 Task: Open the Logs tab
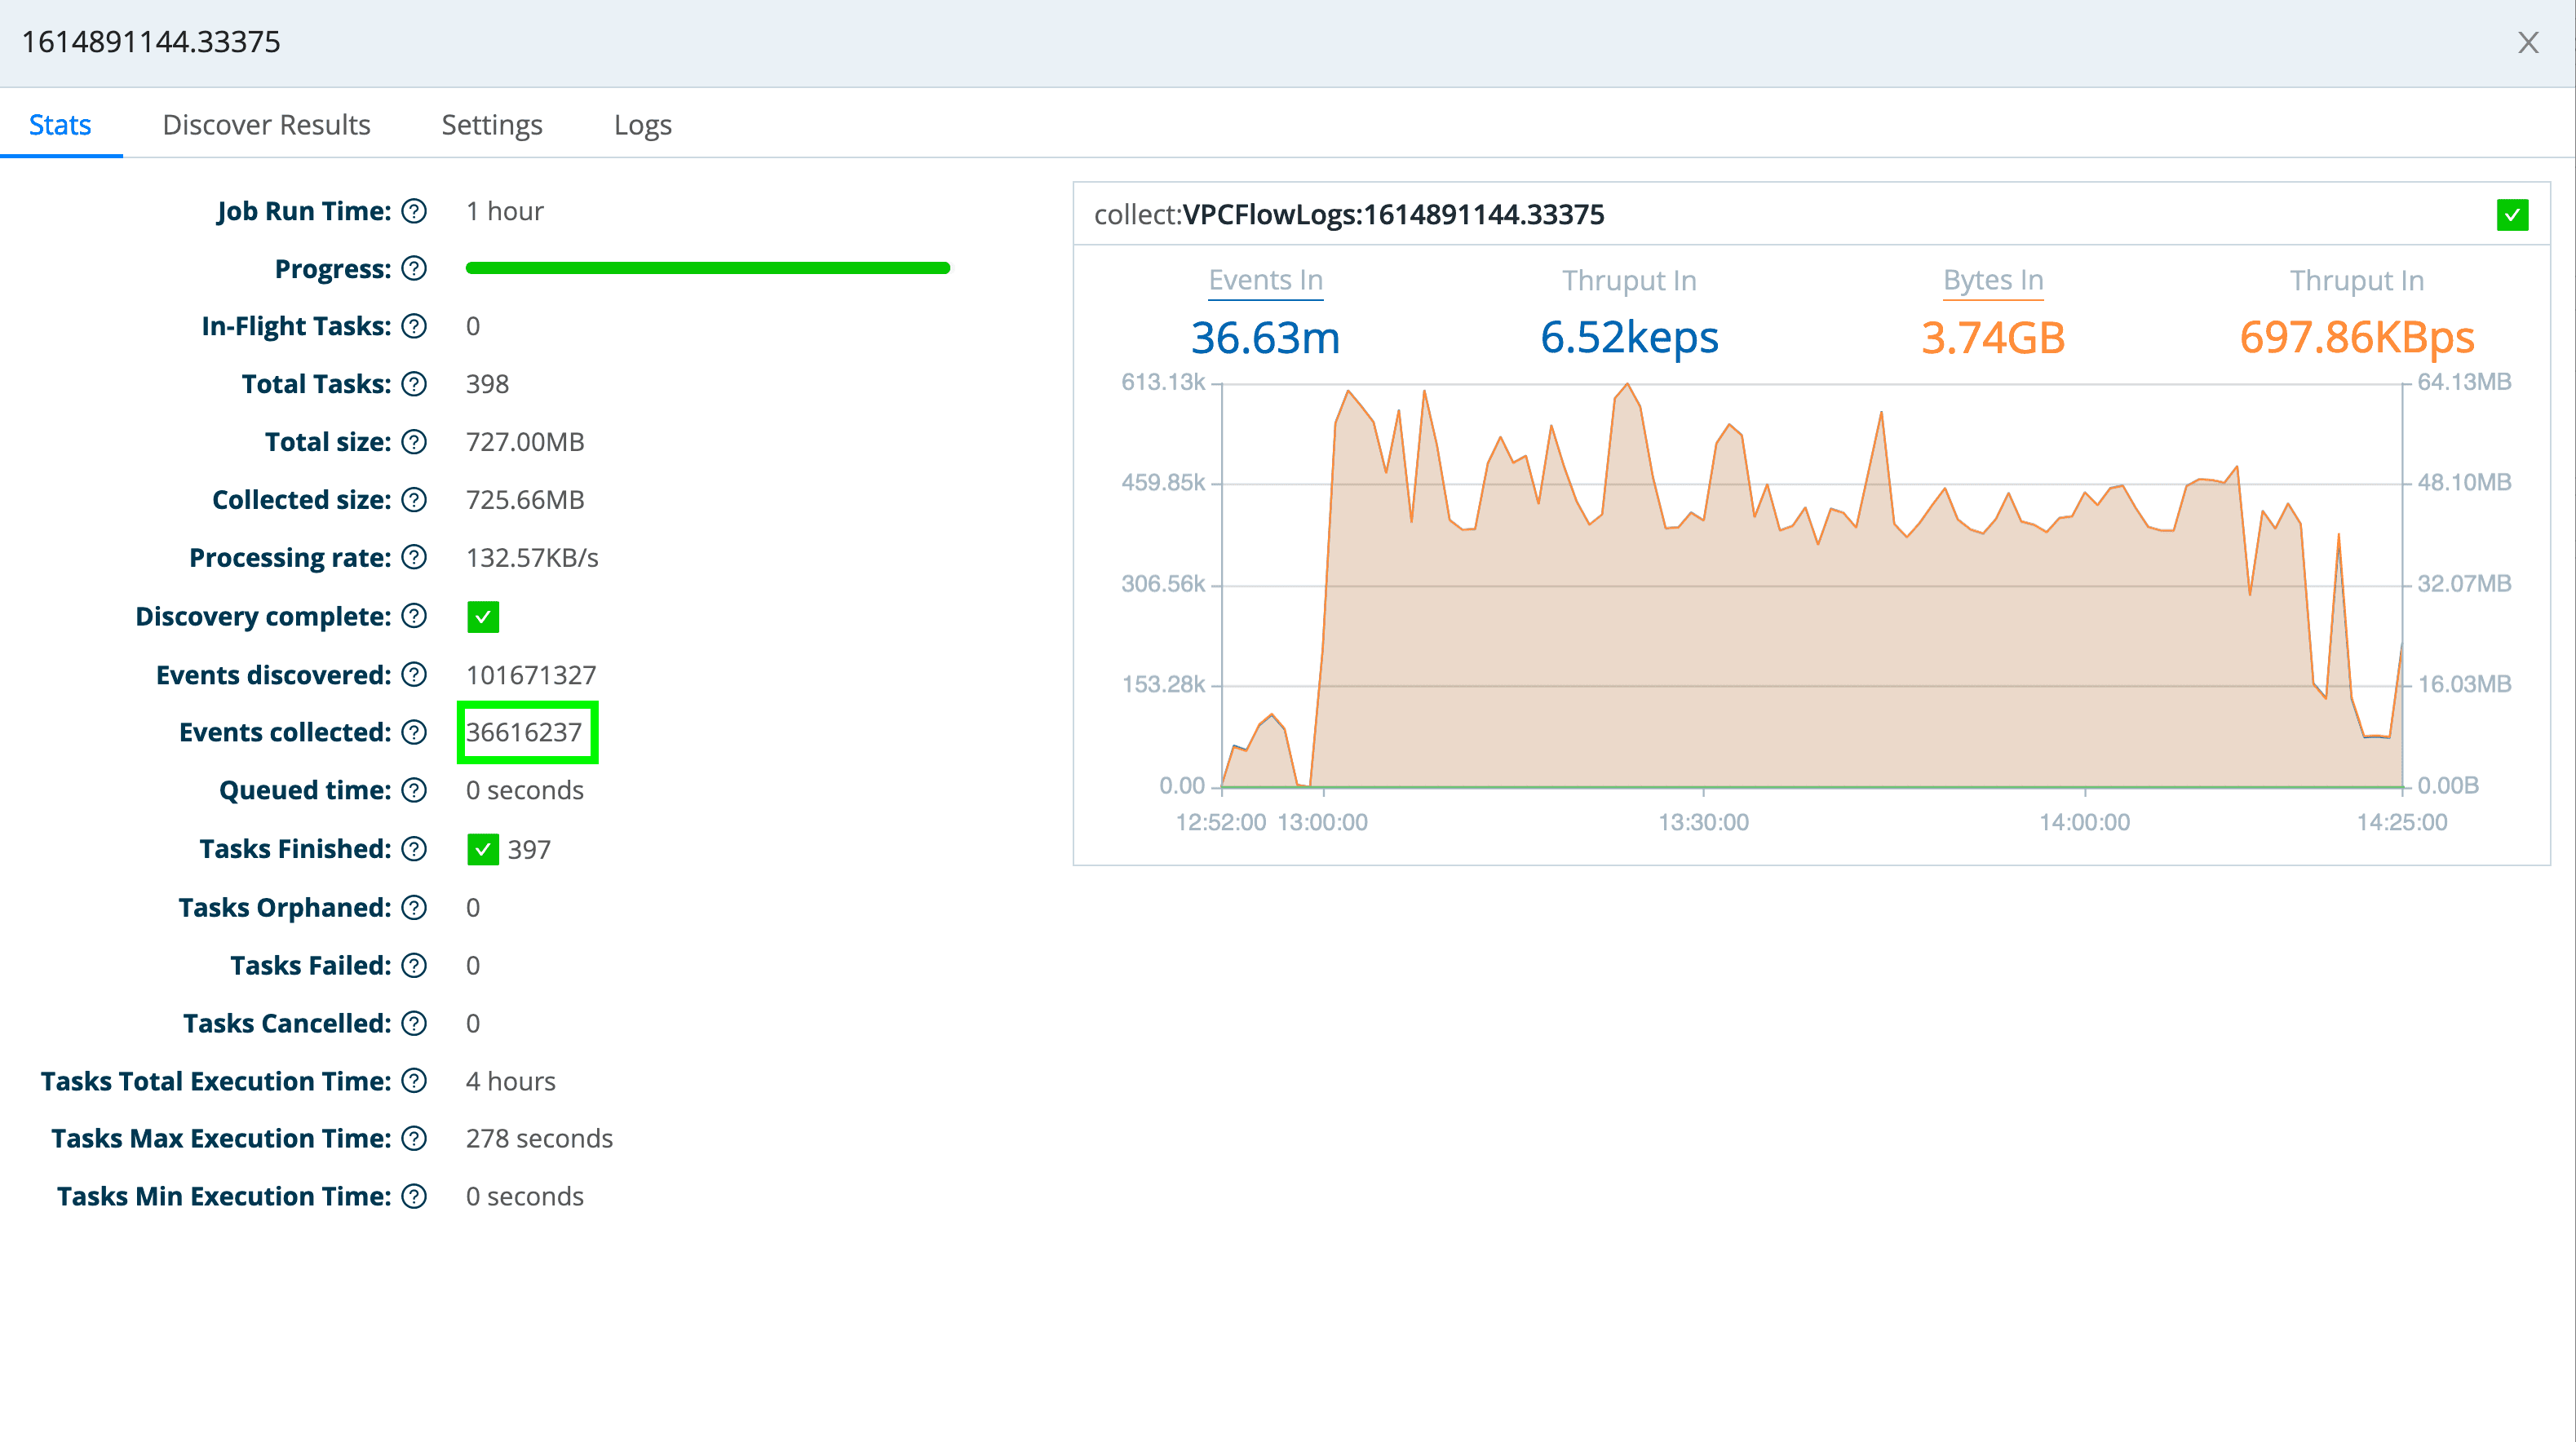642,125
